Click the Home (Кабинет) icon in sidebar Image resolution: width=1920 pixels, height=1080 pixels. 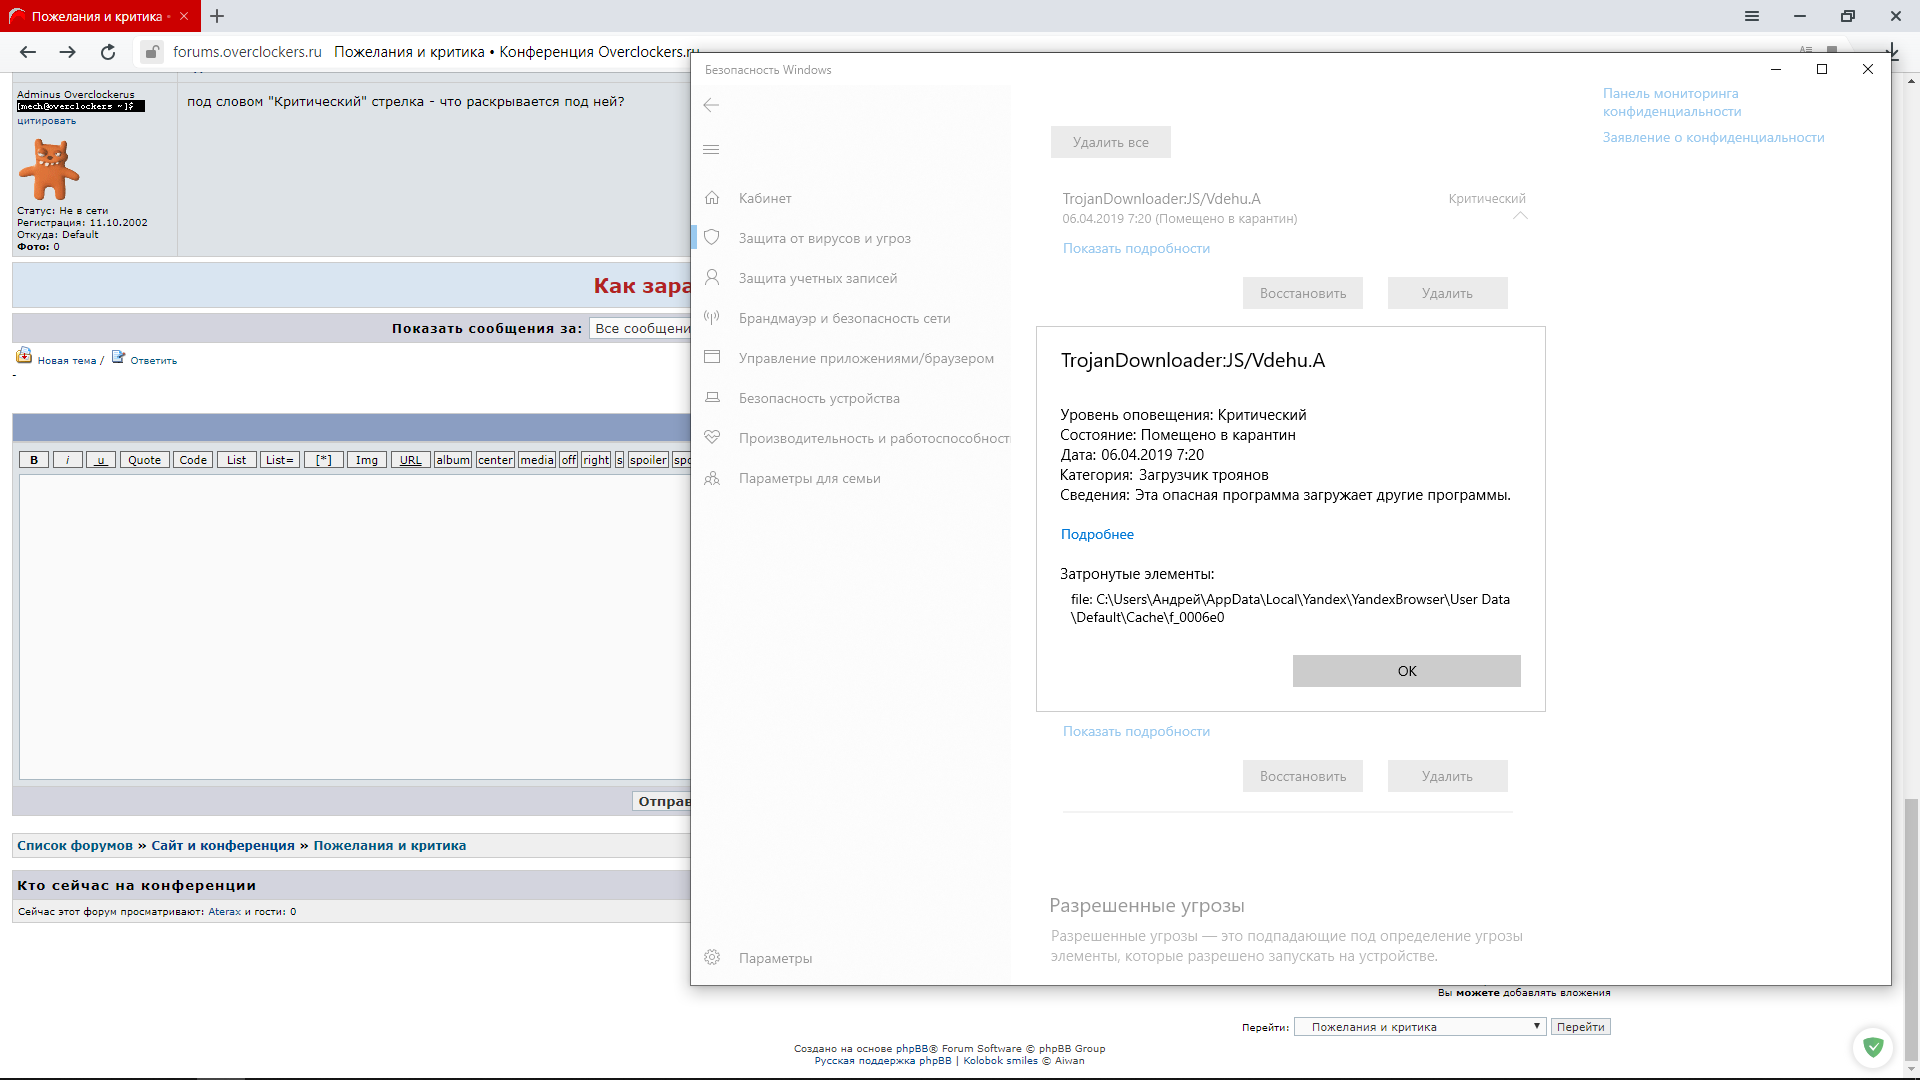point(712,198)
